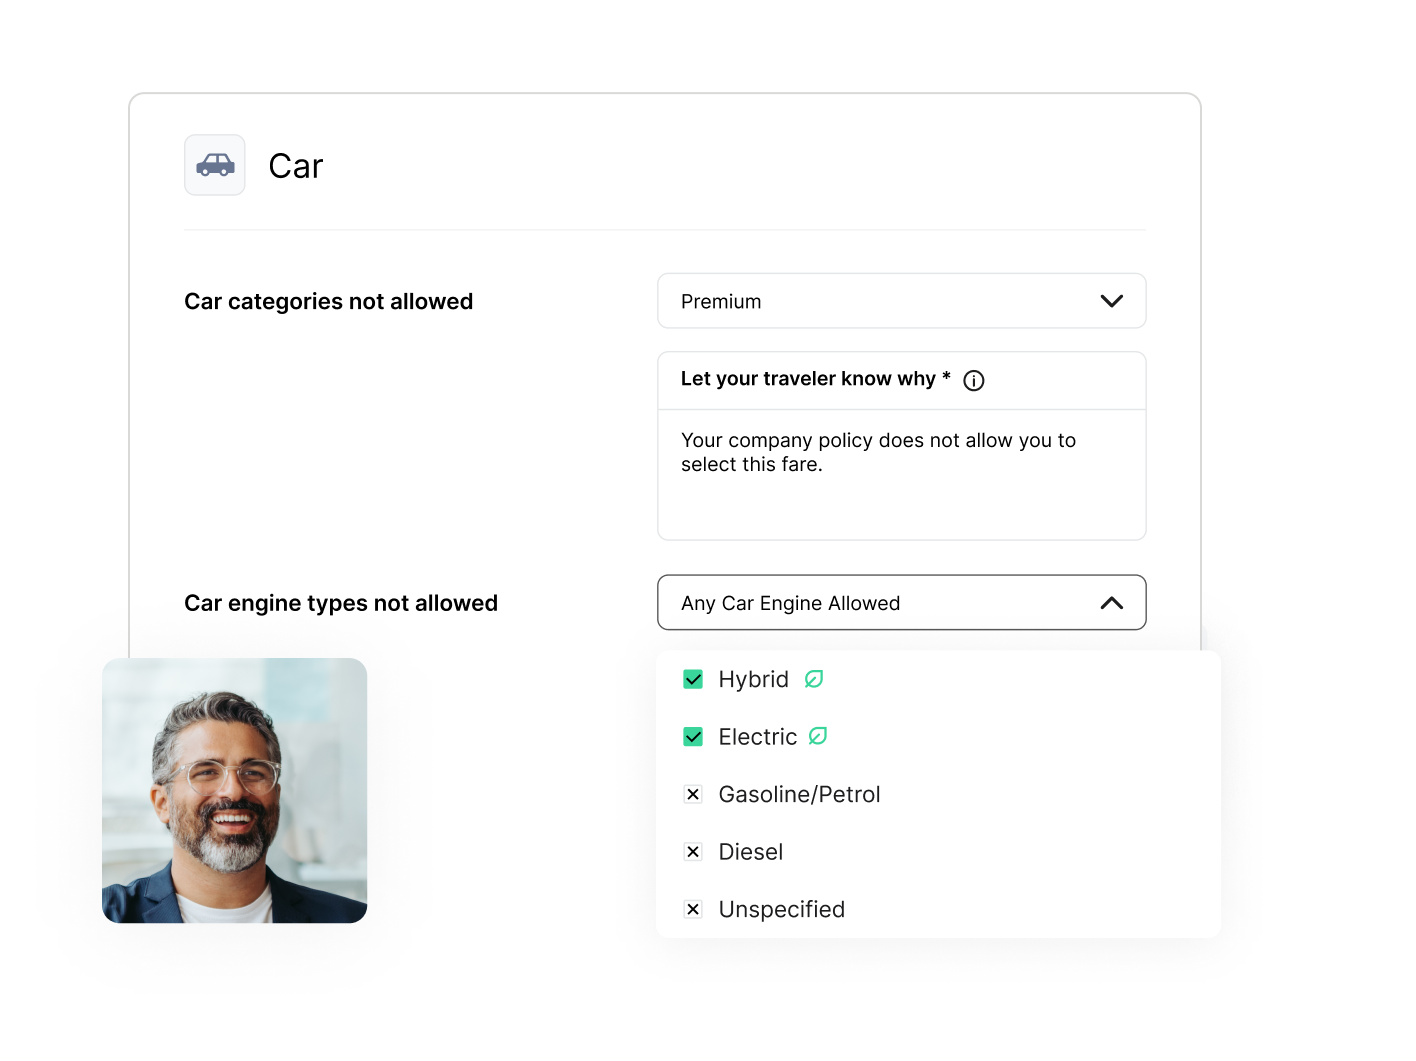Uncheck the Hybrid checkbox

(693, 680)
